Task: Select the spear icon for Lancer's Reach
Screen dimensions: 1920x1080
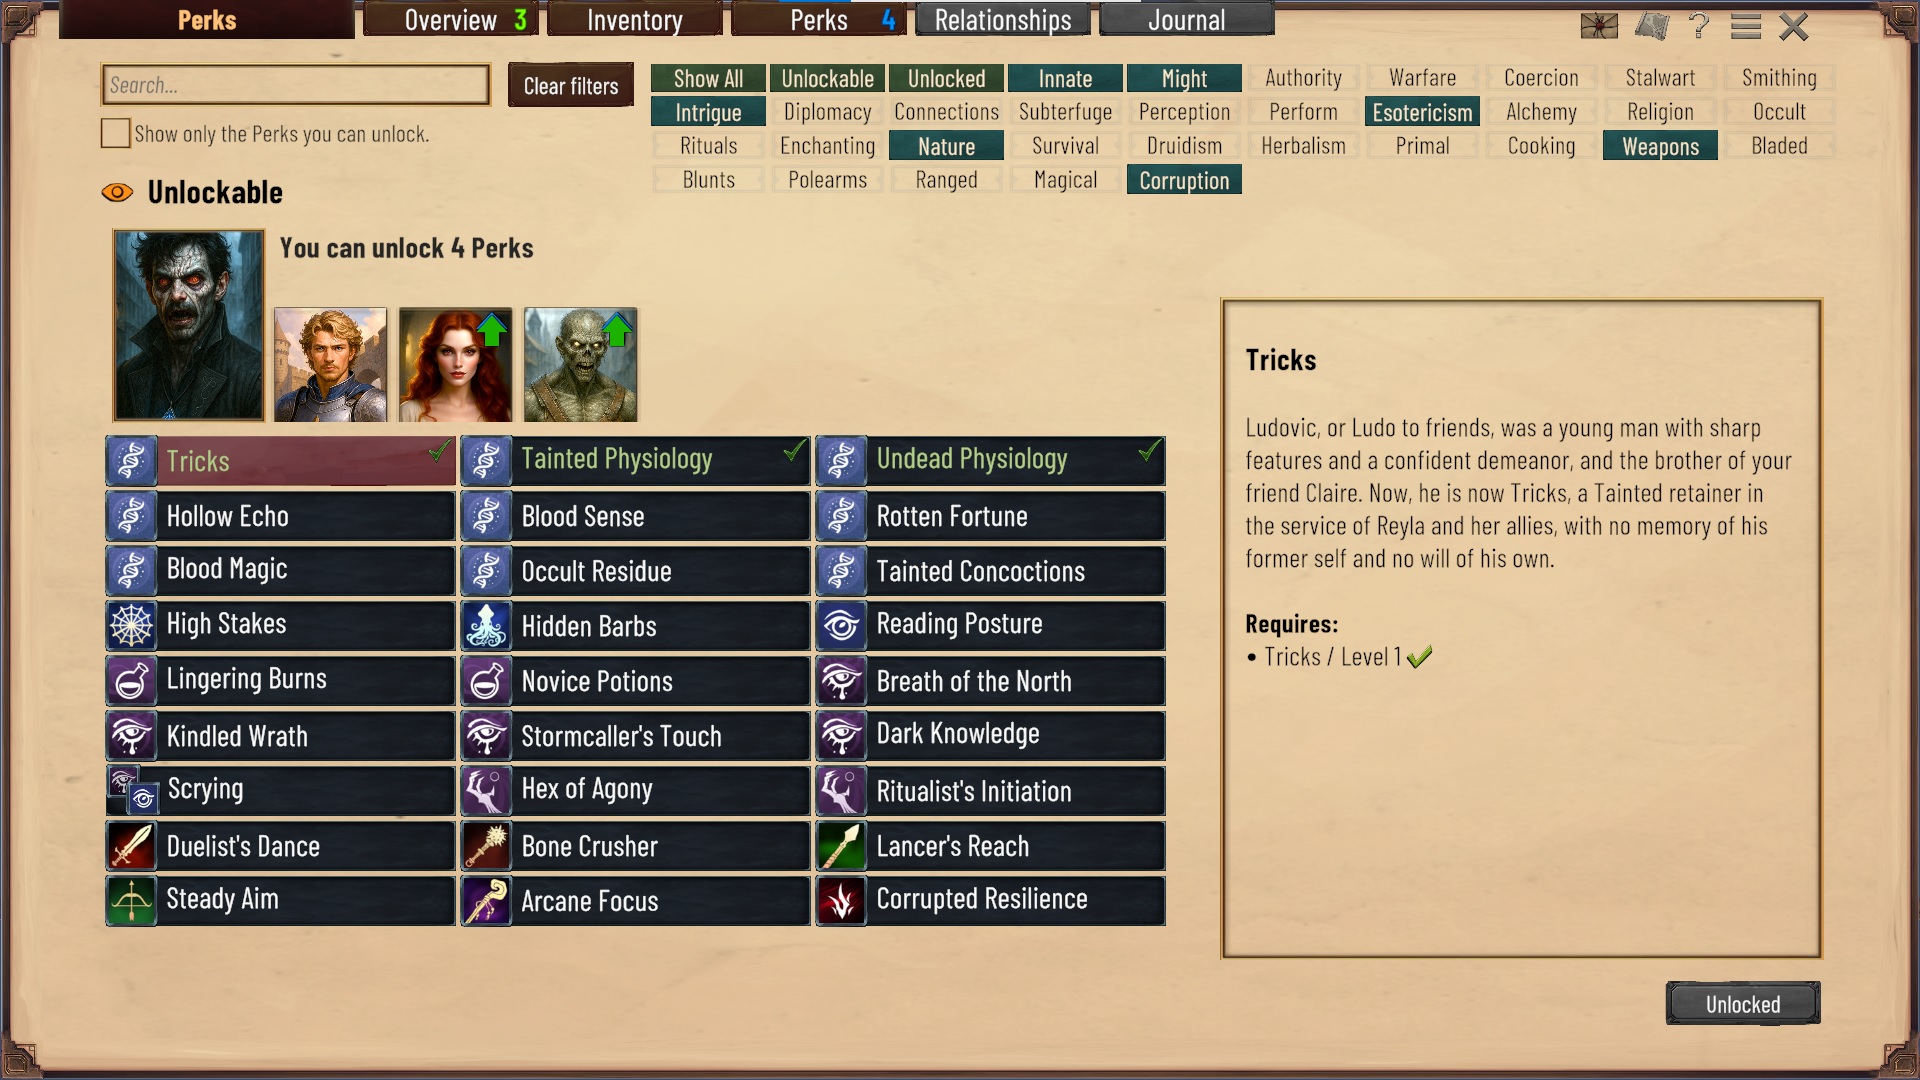Action: click(x=841, y=846)
